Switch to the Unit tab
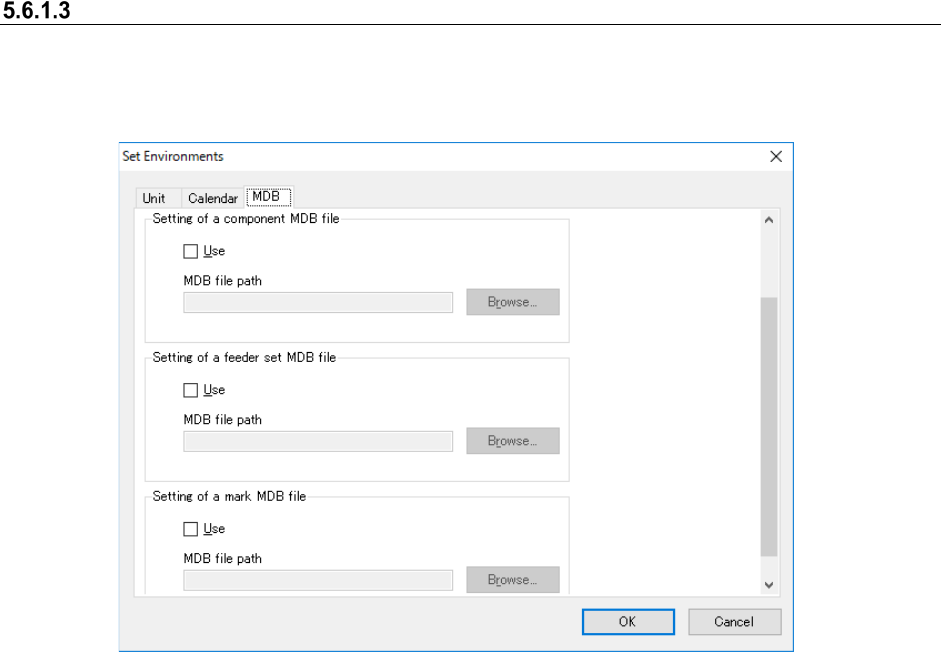Image resolution: width=941 pixels, height=652 pixels. (x=154, y=198)
